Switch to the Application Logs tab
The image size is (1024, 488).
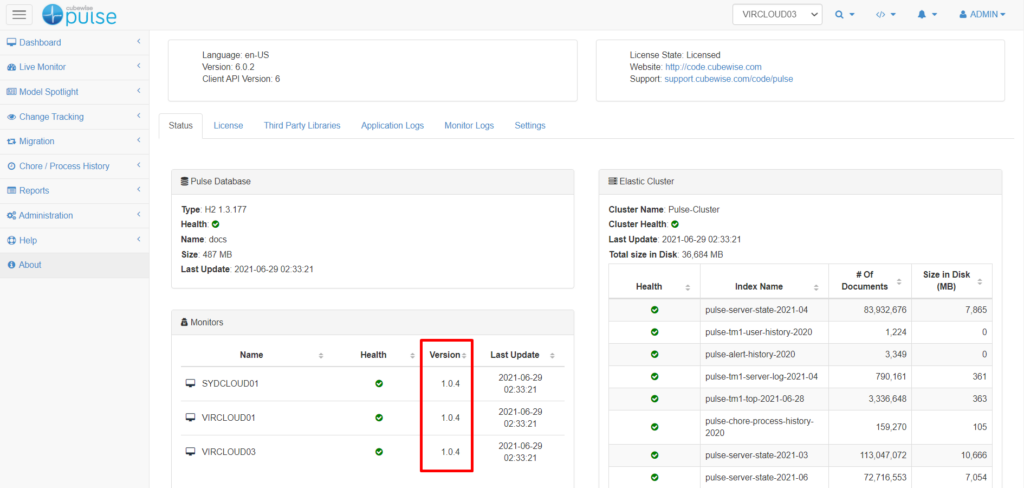tap(392, 126)
